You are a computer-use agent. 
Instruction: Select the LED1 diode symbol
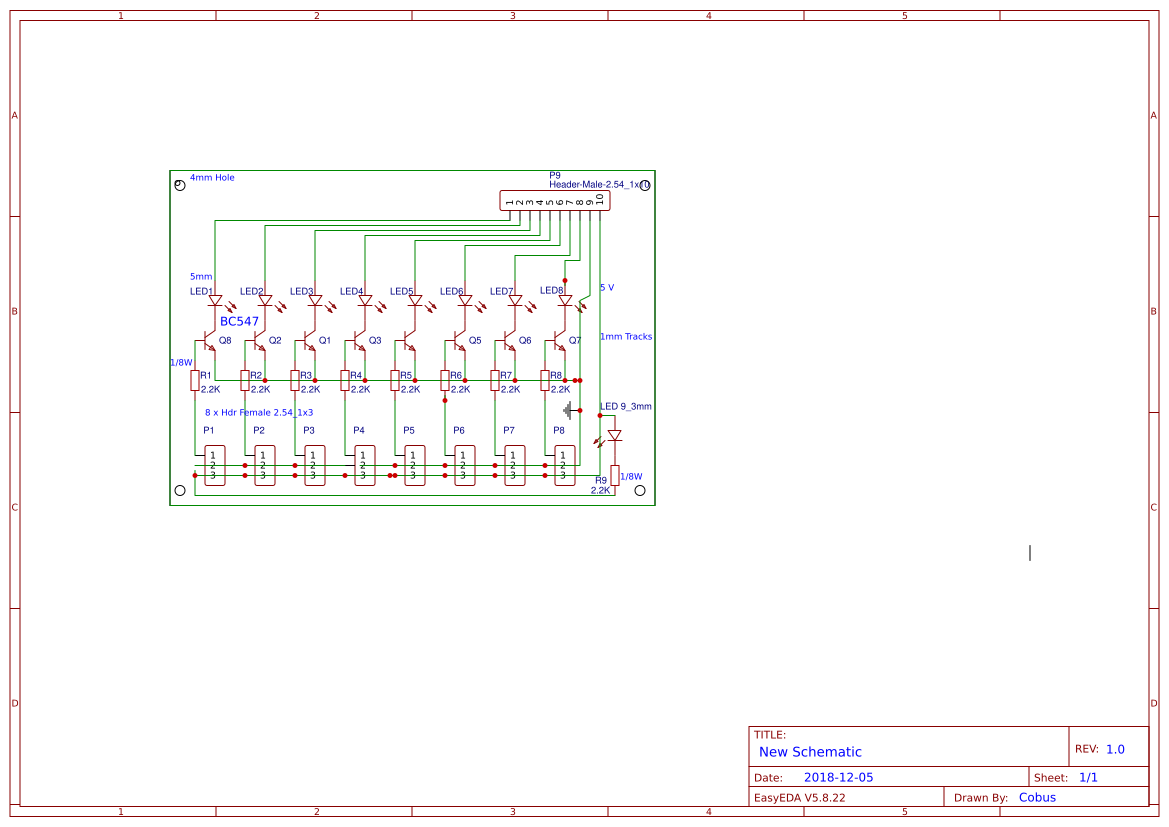tap(214, 299)
